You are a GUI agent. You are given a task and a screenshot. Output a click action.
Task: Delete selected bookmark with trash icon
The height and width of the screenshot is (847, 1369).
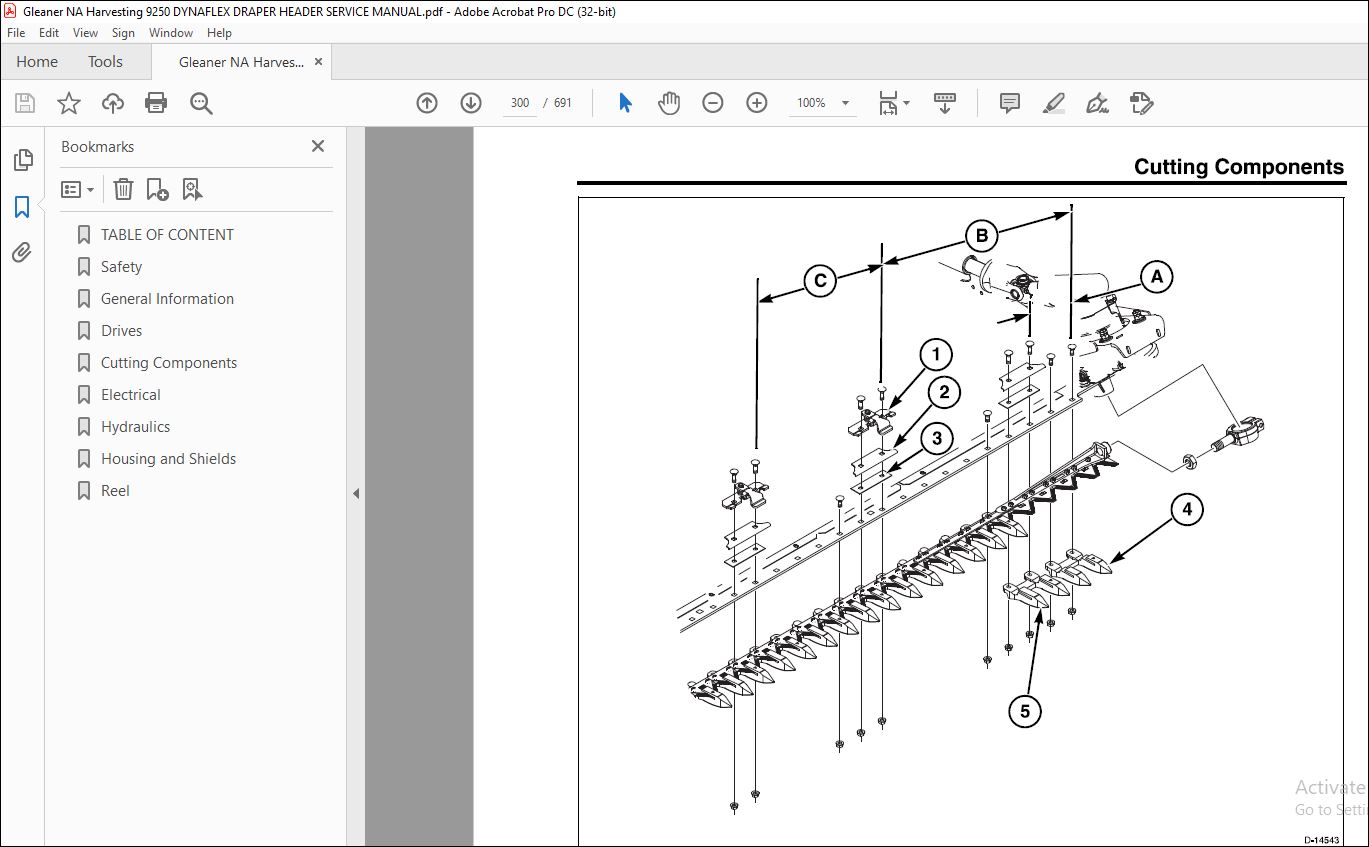[123, 189]
